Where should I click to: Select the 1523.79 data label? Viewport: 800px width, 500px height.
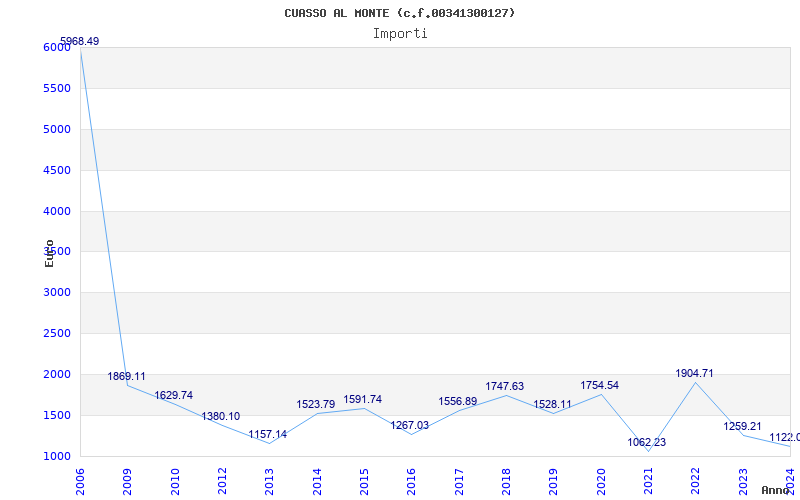(x=316, y=405)
